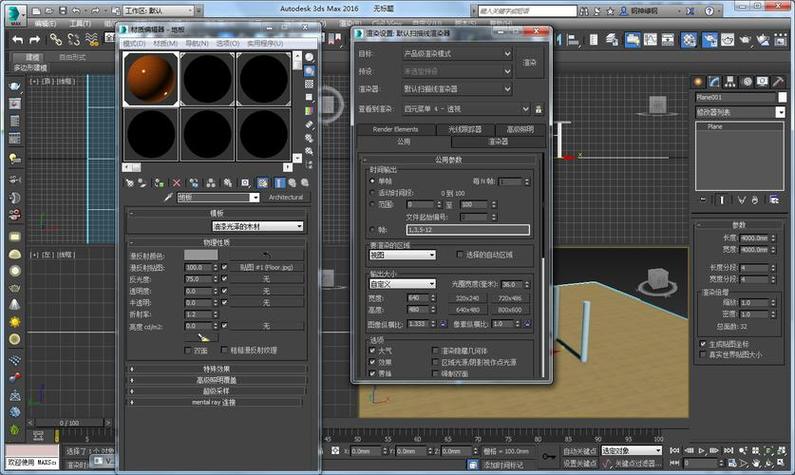
Task: Open the 渲染器 renderer dropdown
Action: click(456, 89)
